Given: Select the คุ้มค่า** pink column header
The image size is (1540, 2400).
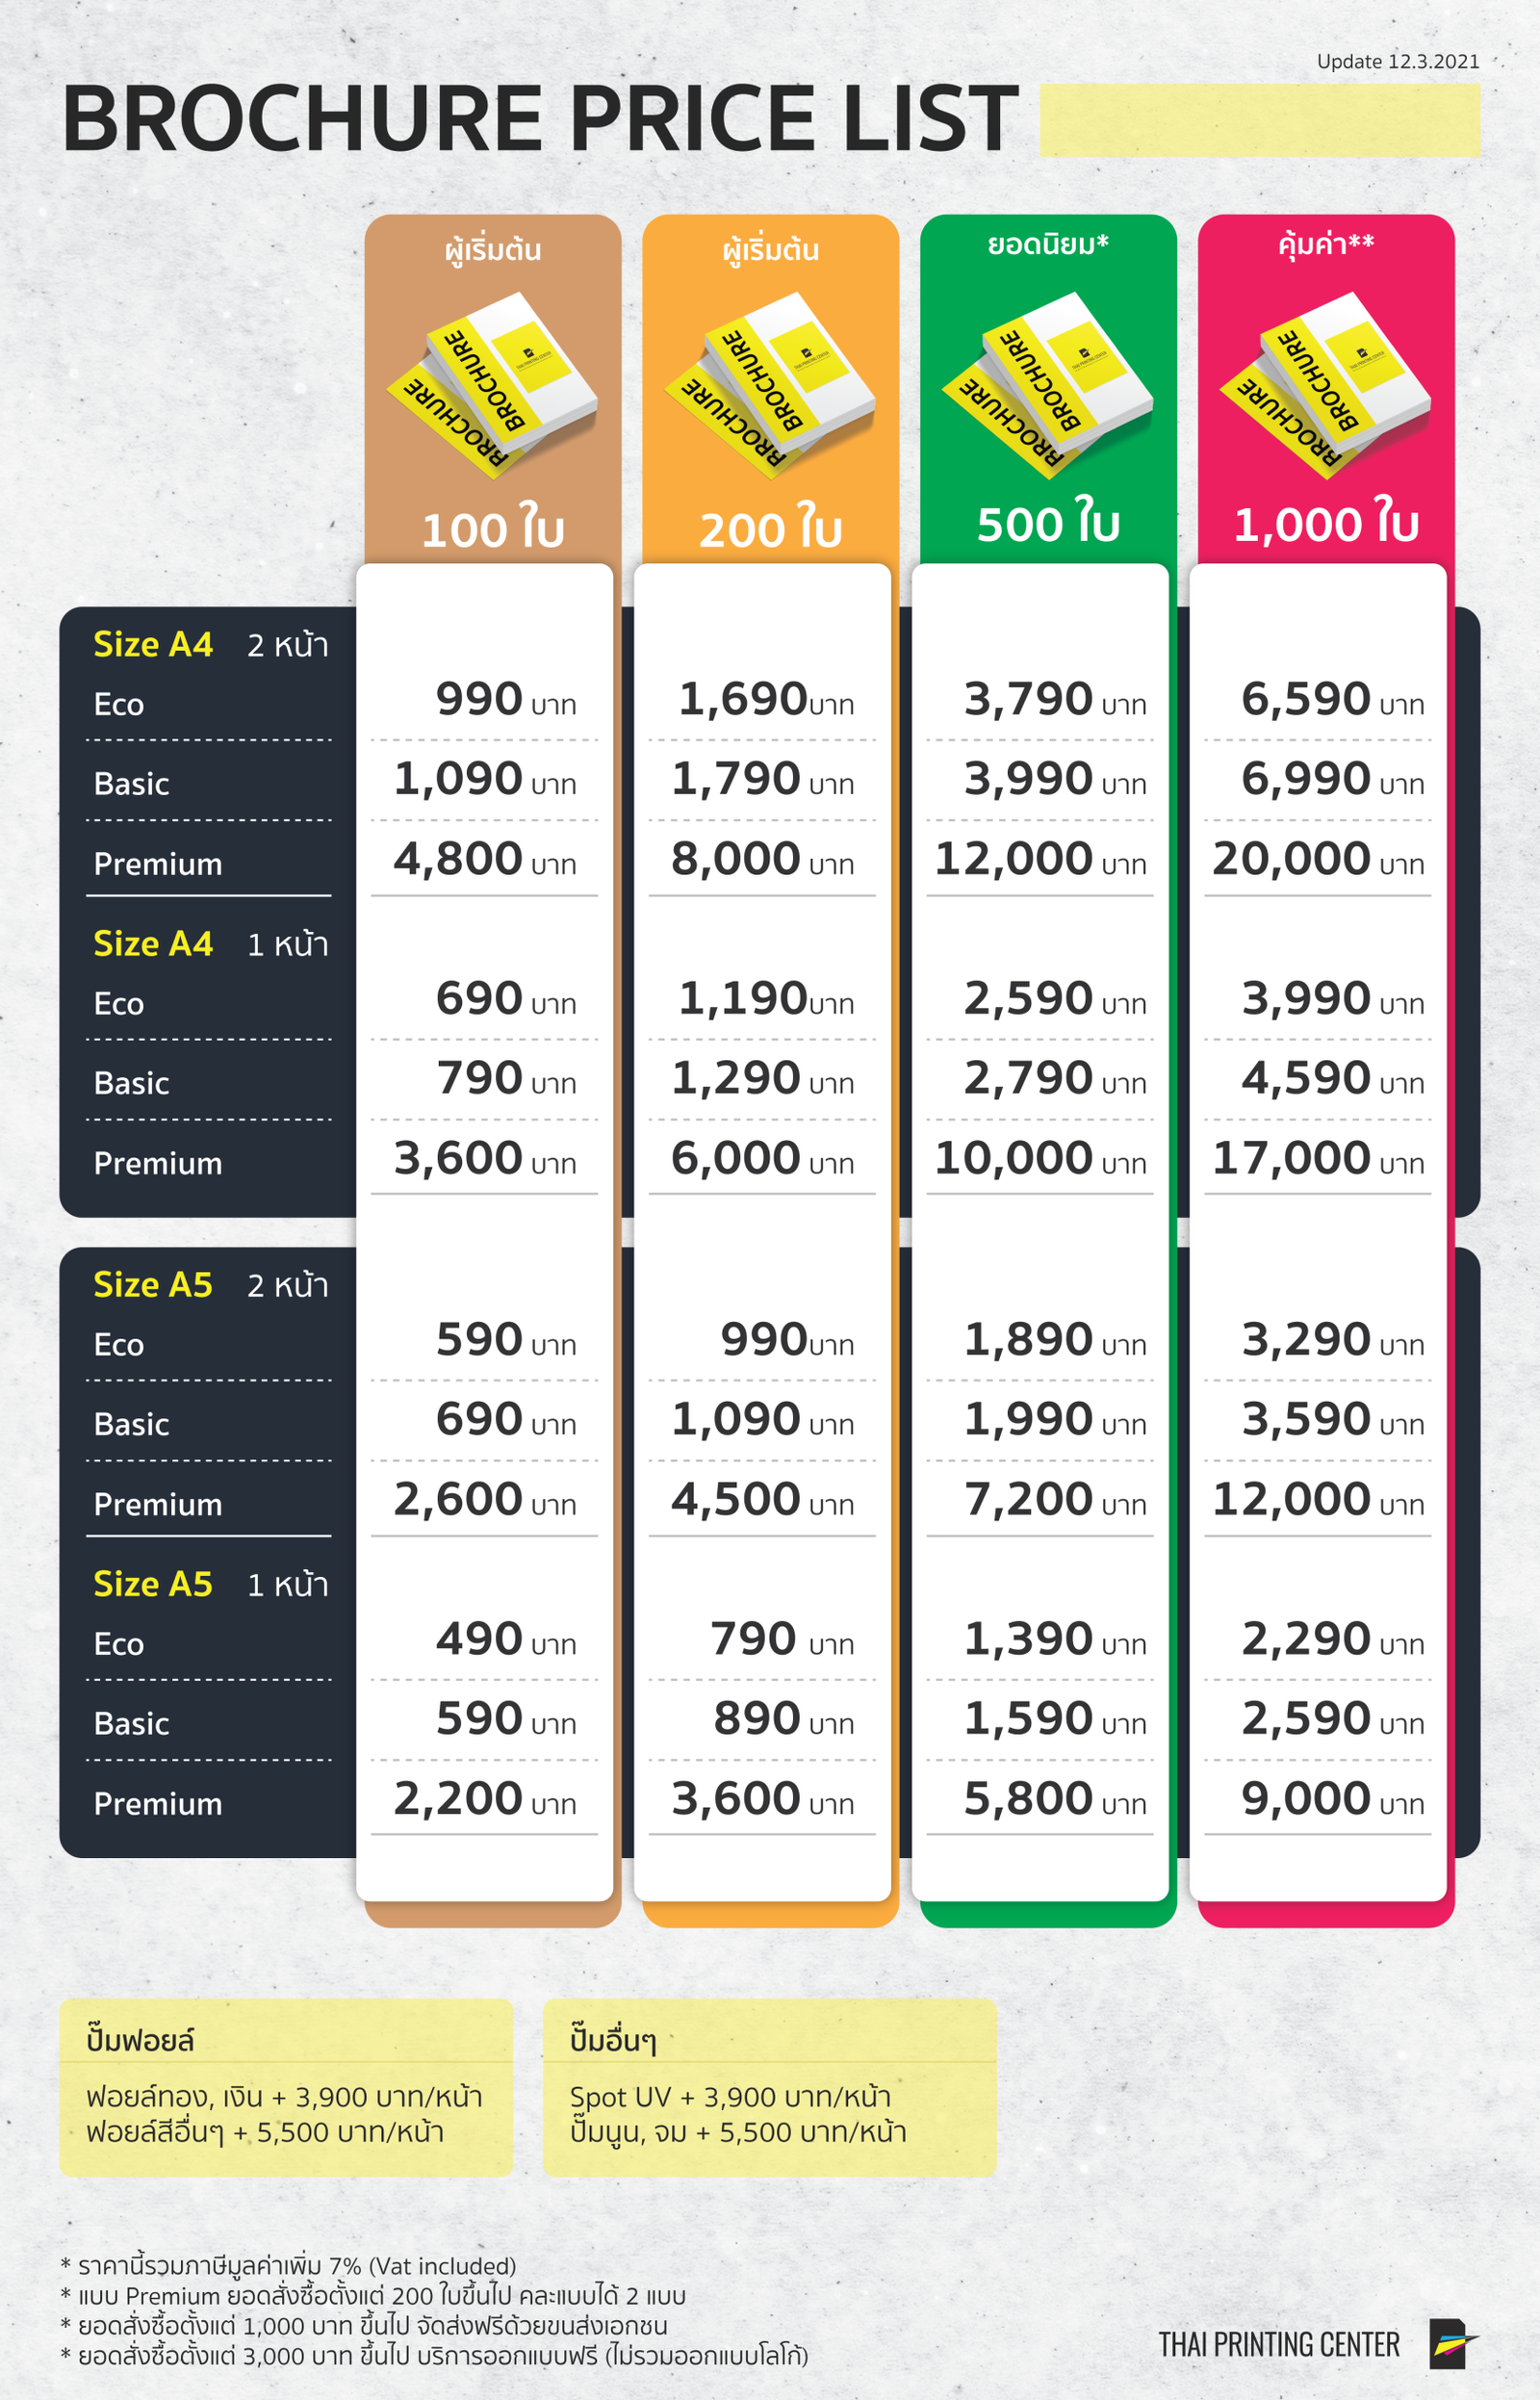Looking at the screenshot, I should [1326, 244].
